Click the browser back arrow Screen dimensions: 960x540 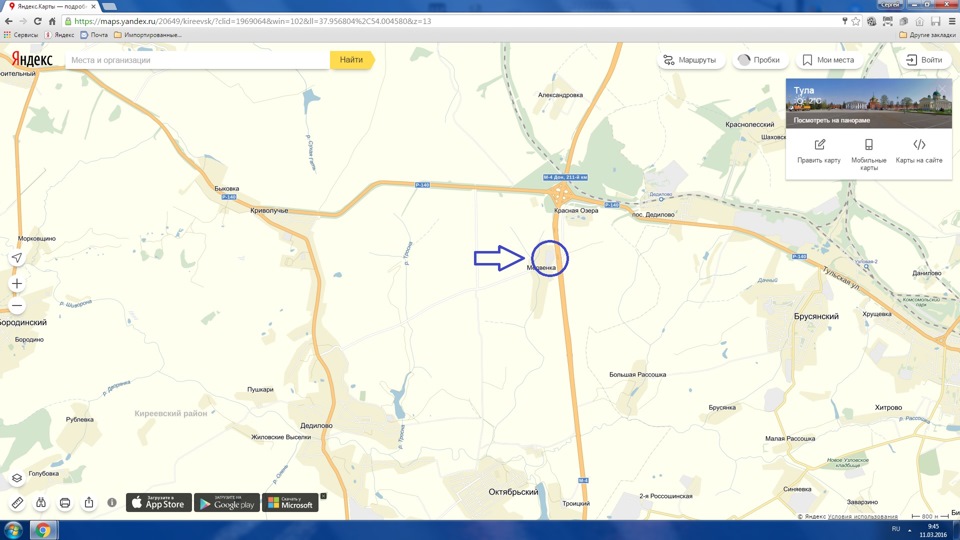[9, 21]
